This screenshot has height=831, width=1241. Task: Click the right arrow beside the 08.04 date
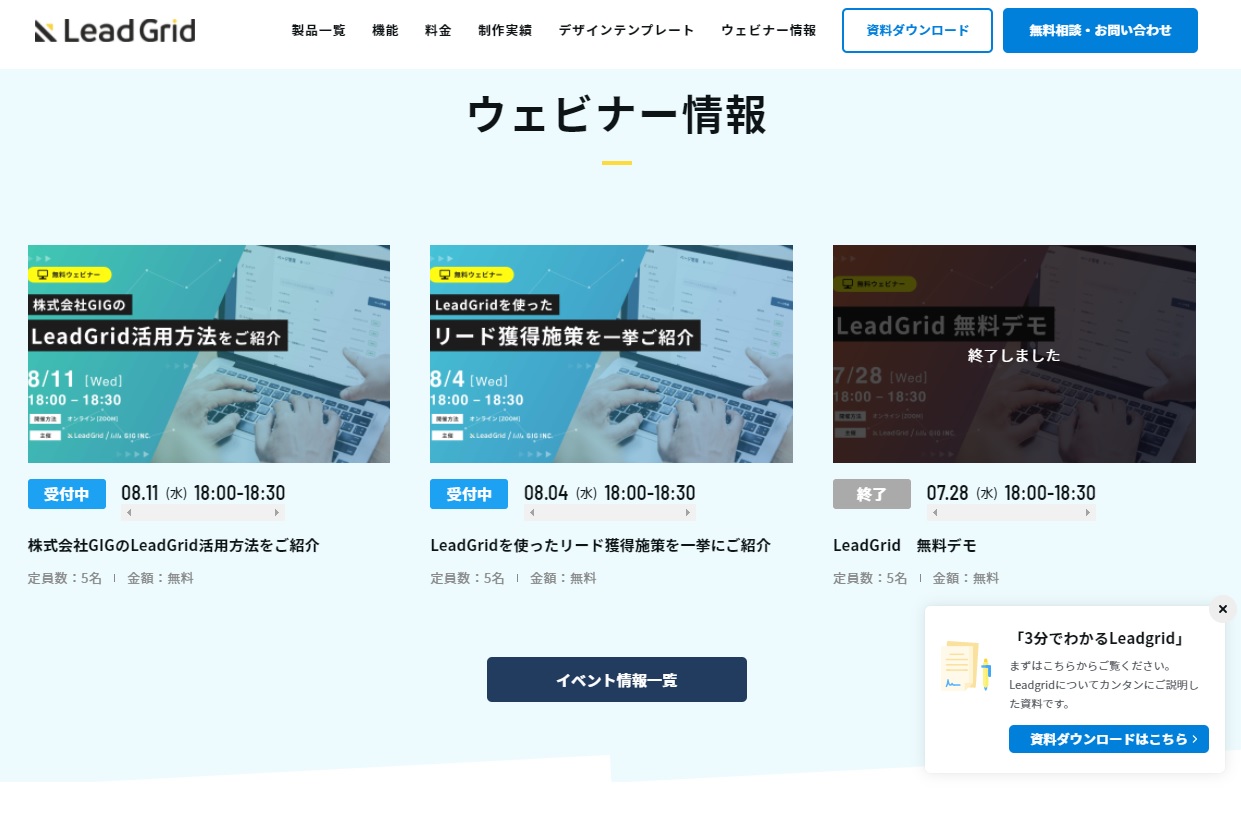click(688, 511)
